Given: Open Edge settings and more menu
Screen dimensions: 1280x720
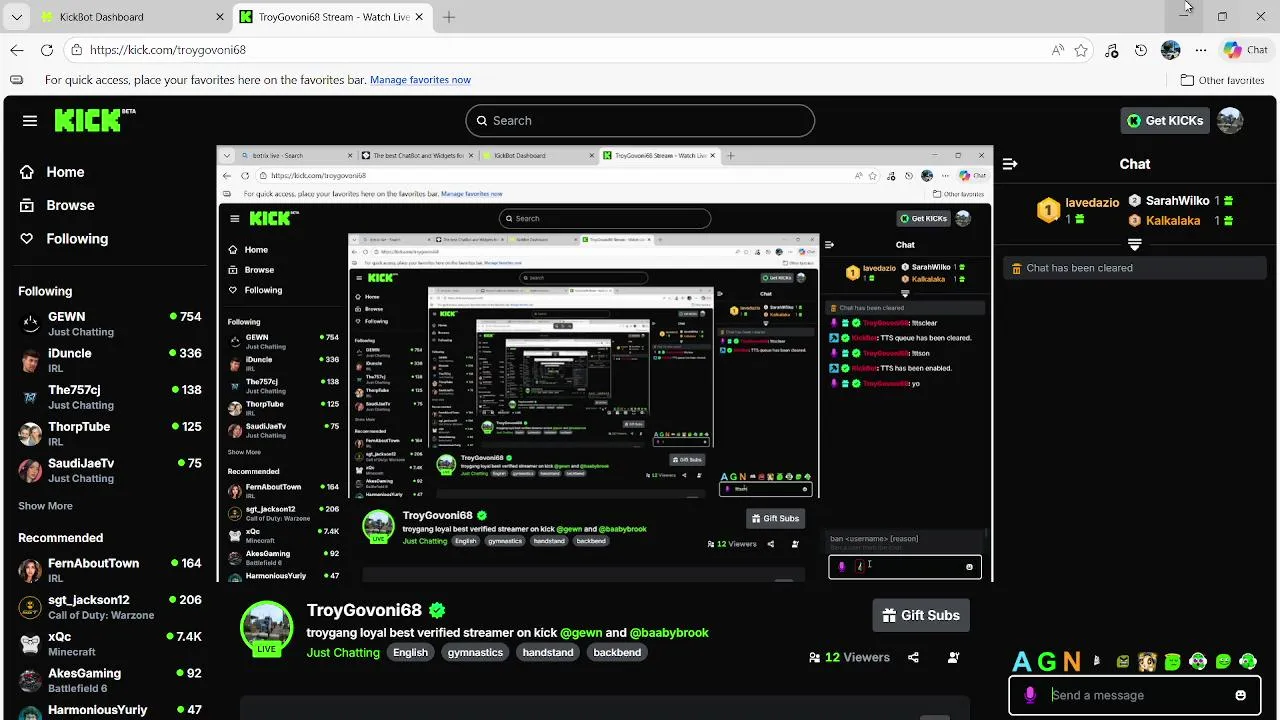Looking at the screenshot, I should coord(1201,50).
